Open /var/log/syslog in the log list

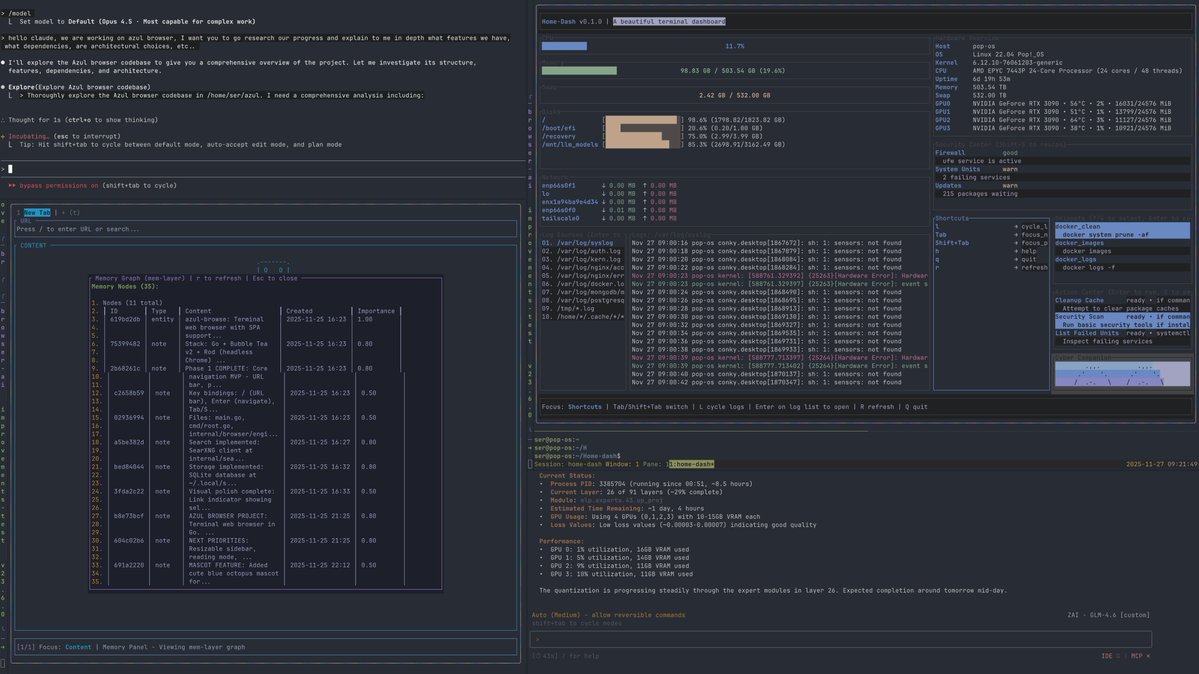[583, 243]
